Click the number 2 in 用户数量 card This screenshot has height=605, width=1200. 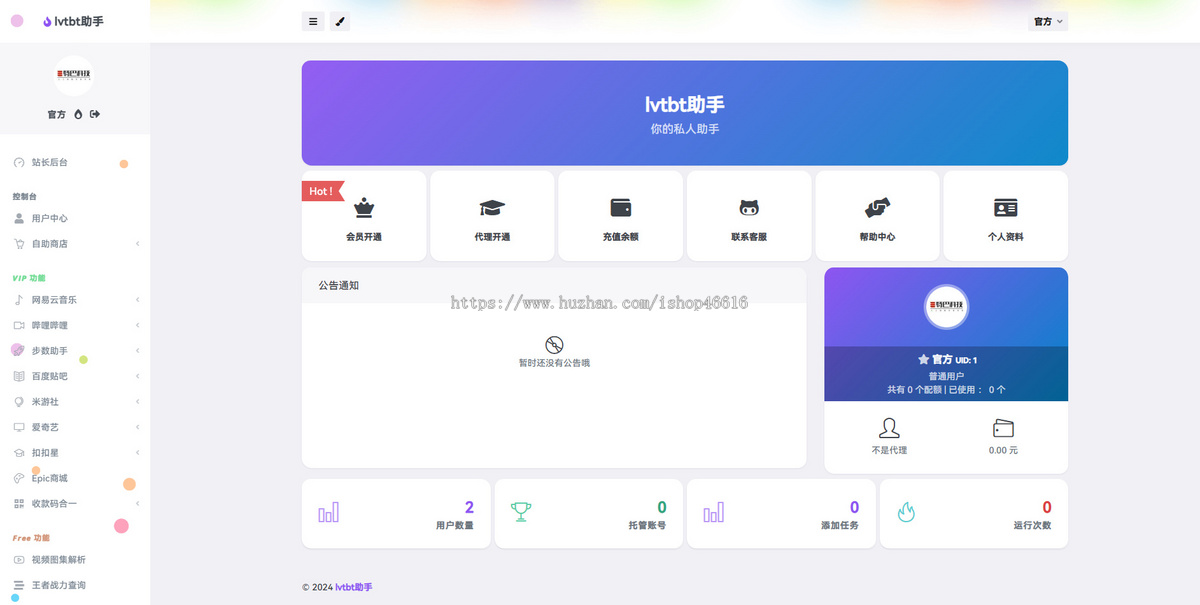[469, 508]
